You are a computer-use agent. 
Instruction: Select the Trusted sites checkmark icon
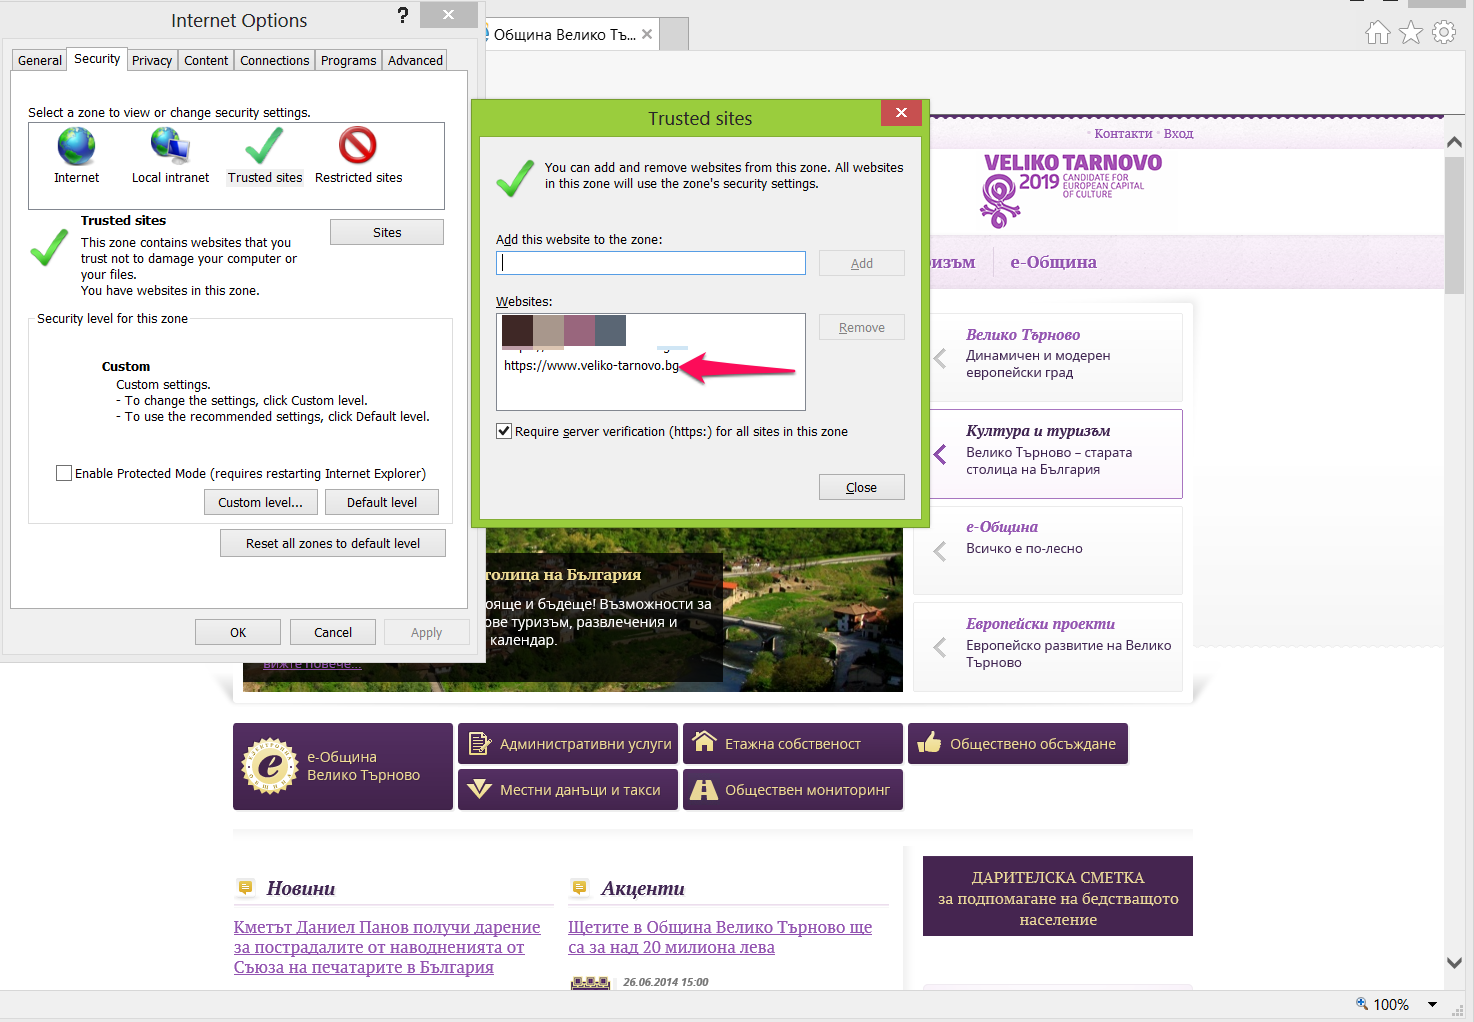click(x=264, y=146)
